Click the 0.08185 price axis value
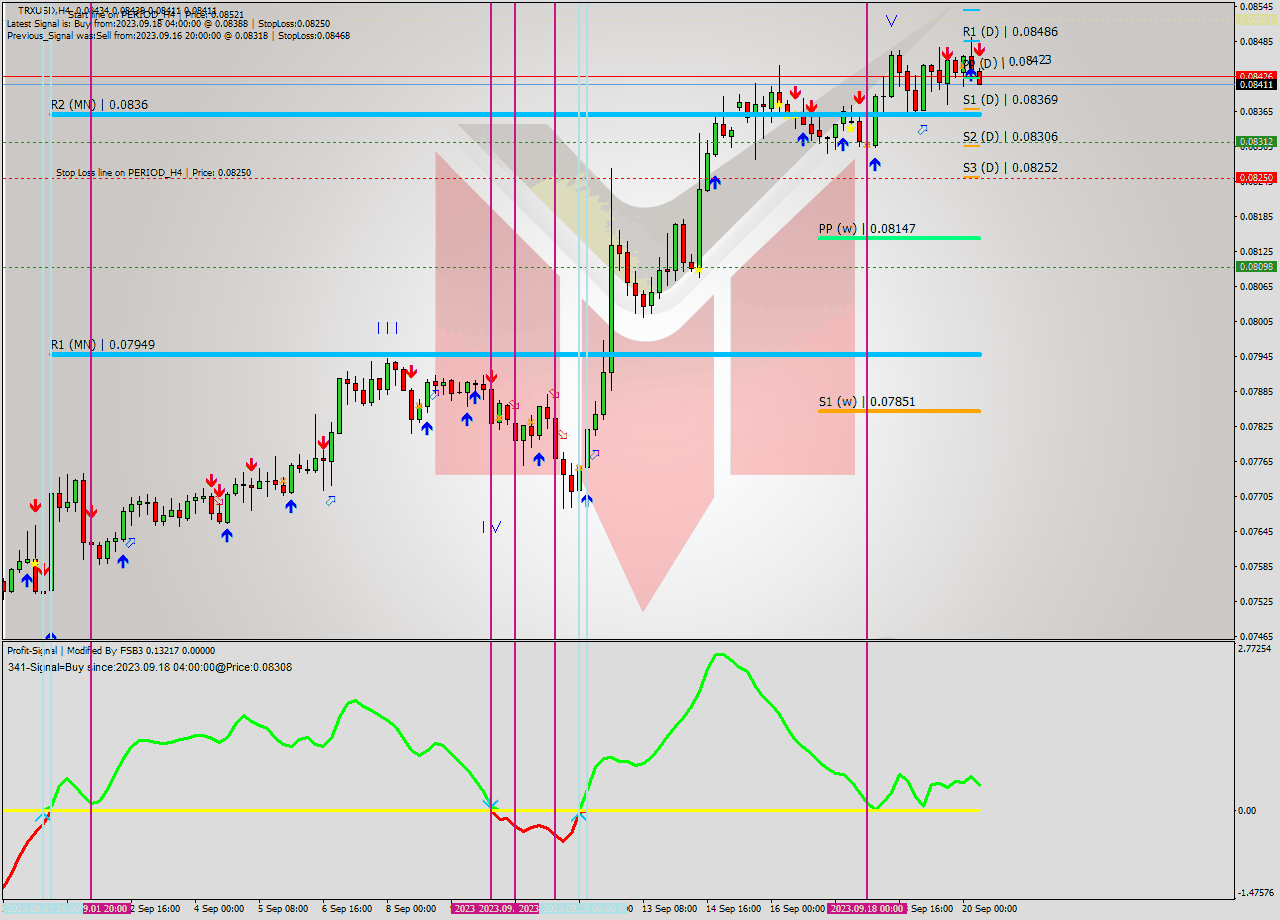This screenshot has height=920, width=1280. click(x=1255, y=217)
